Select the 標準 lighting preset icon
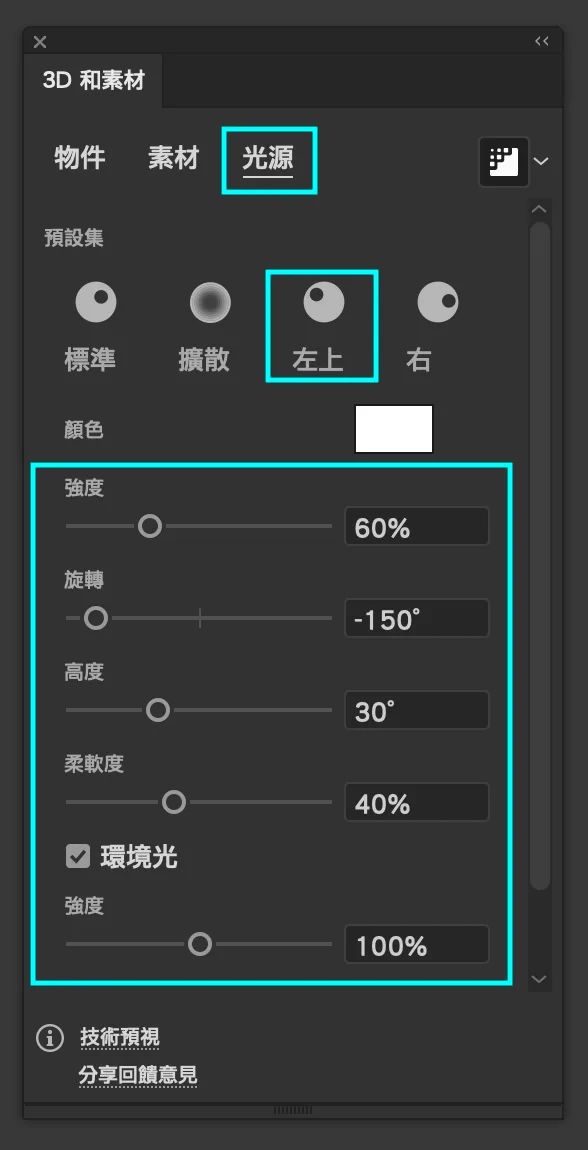Image resolution: width=588 pixels, height=1150 pixels. coord(96,302)
